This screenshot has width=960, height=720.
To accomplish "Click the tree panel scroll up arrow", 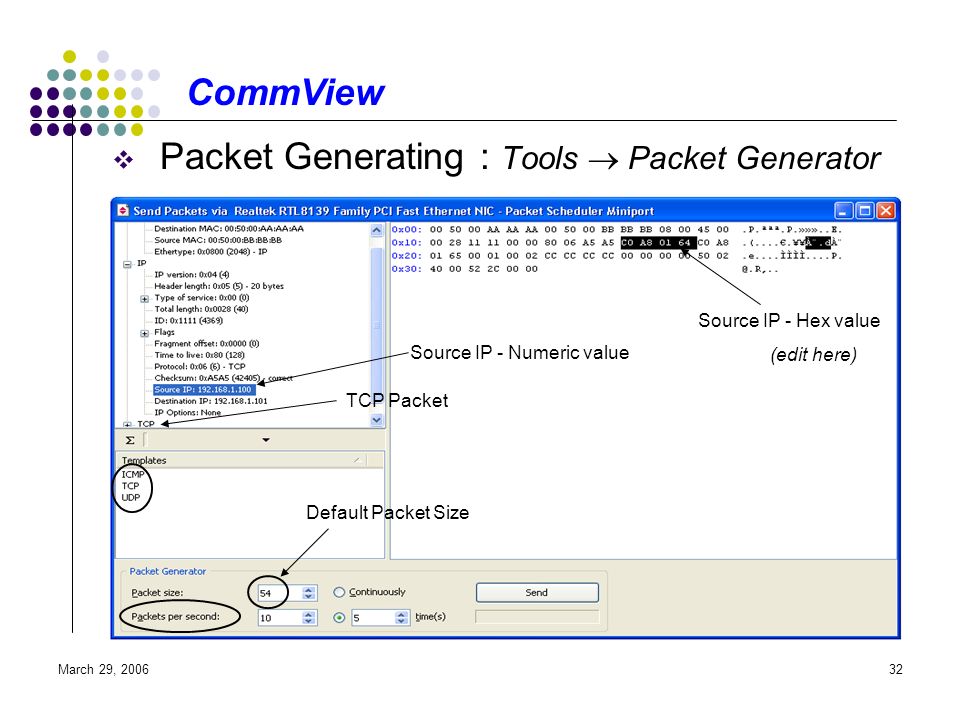I will pyautogui.click(x=377, y=230).
